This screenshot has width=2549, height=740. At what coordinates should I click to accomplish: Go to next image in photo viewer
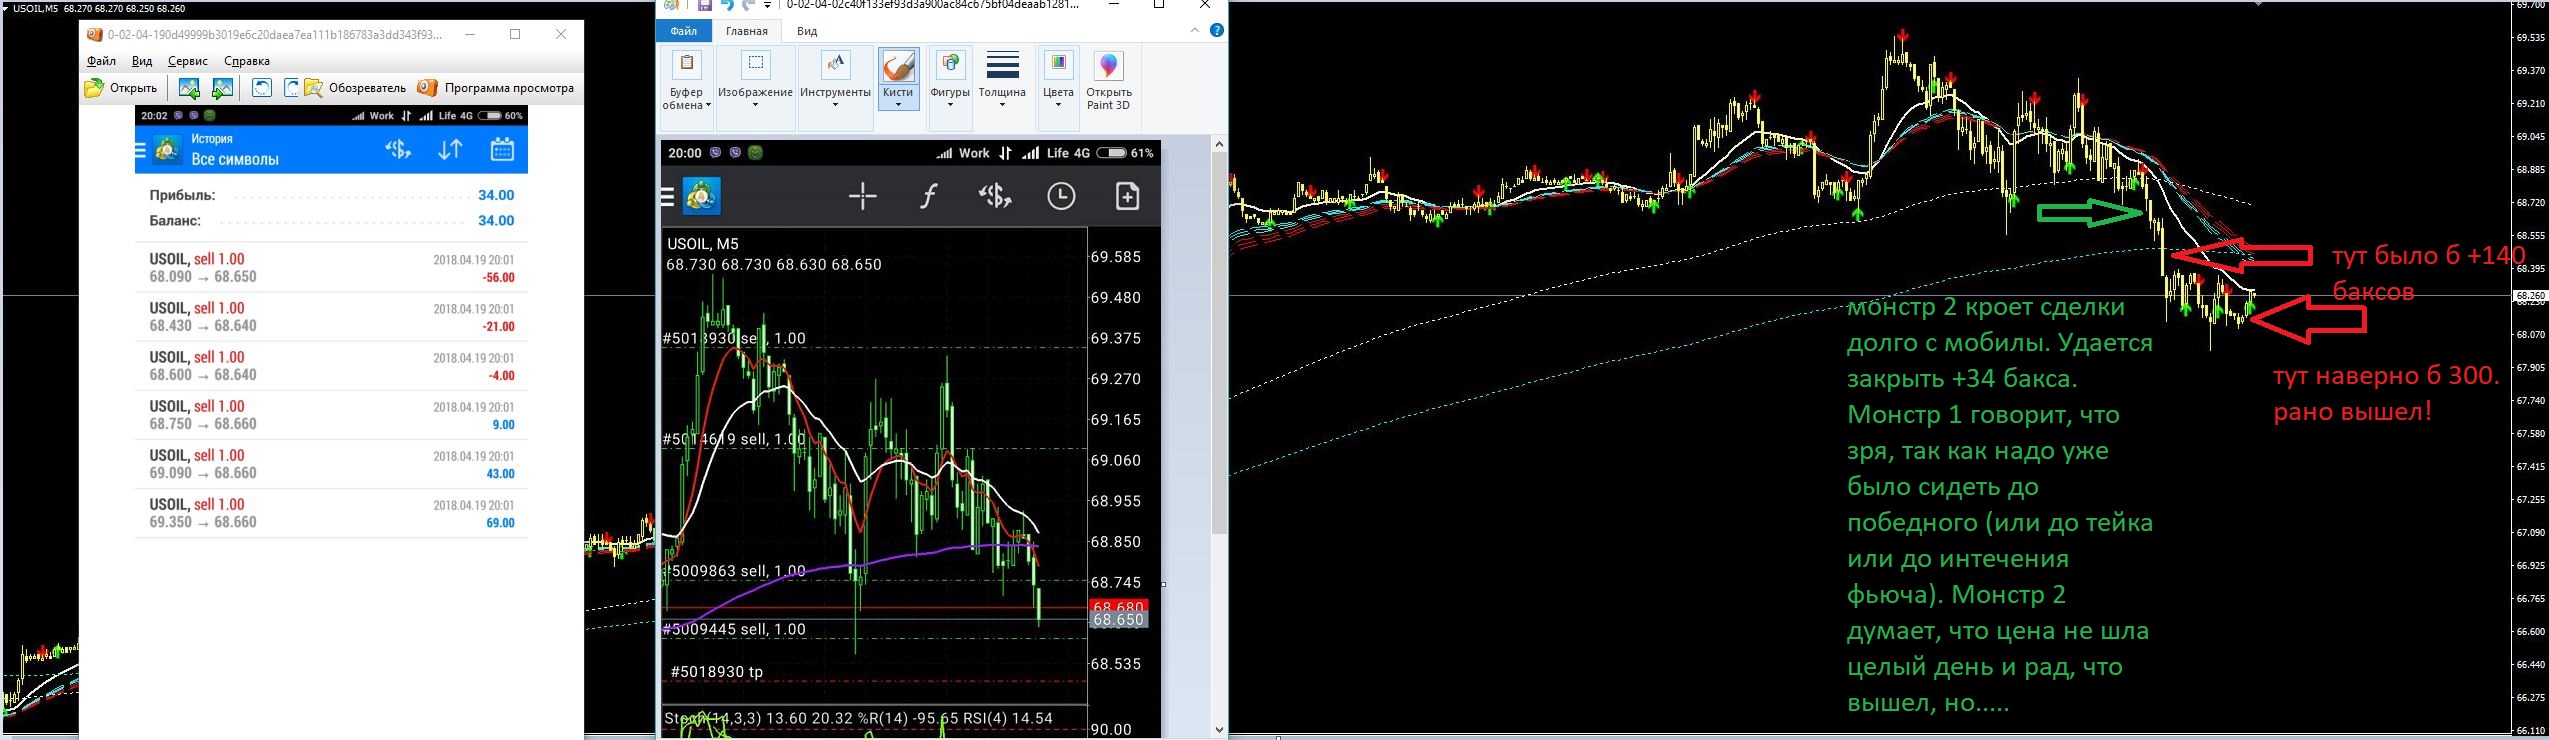(x=222, y=88)
